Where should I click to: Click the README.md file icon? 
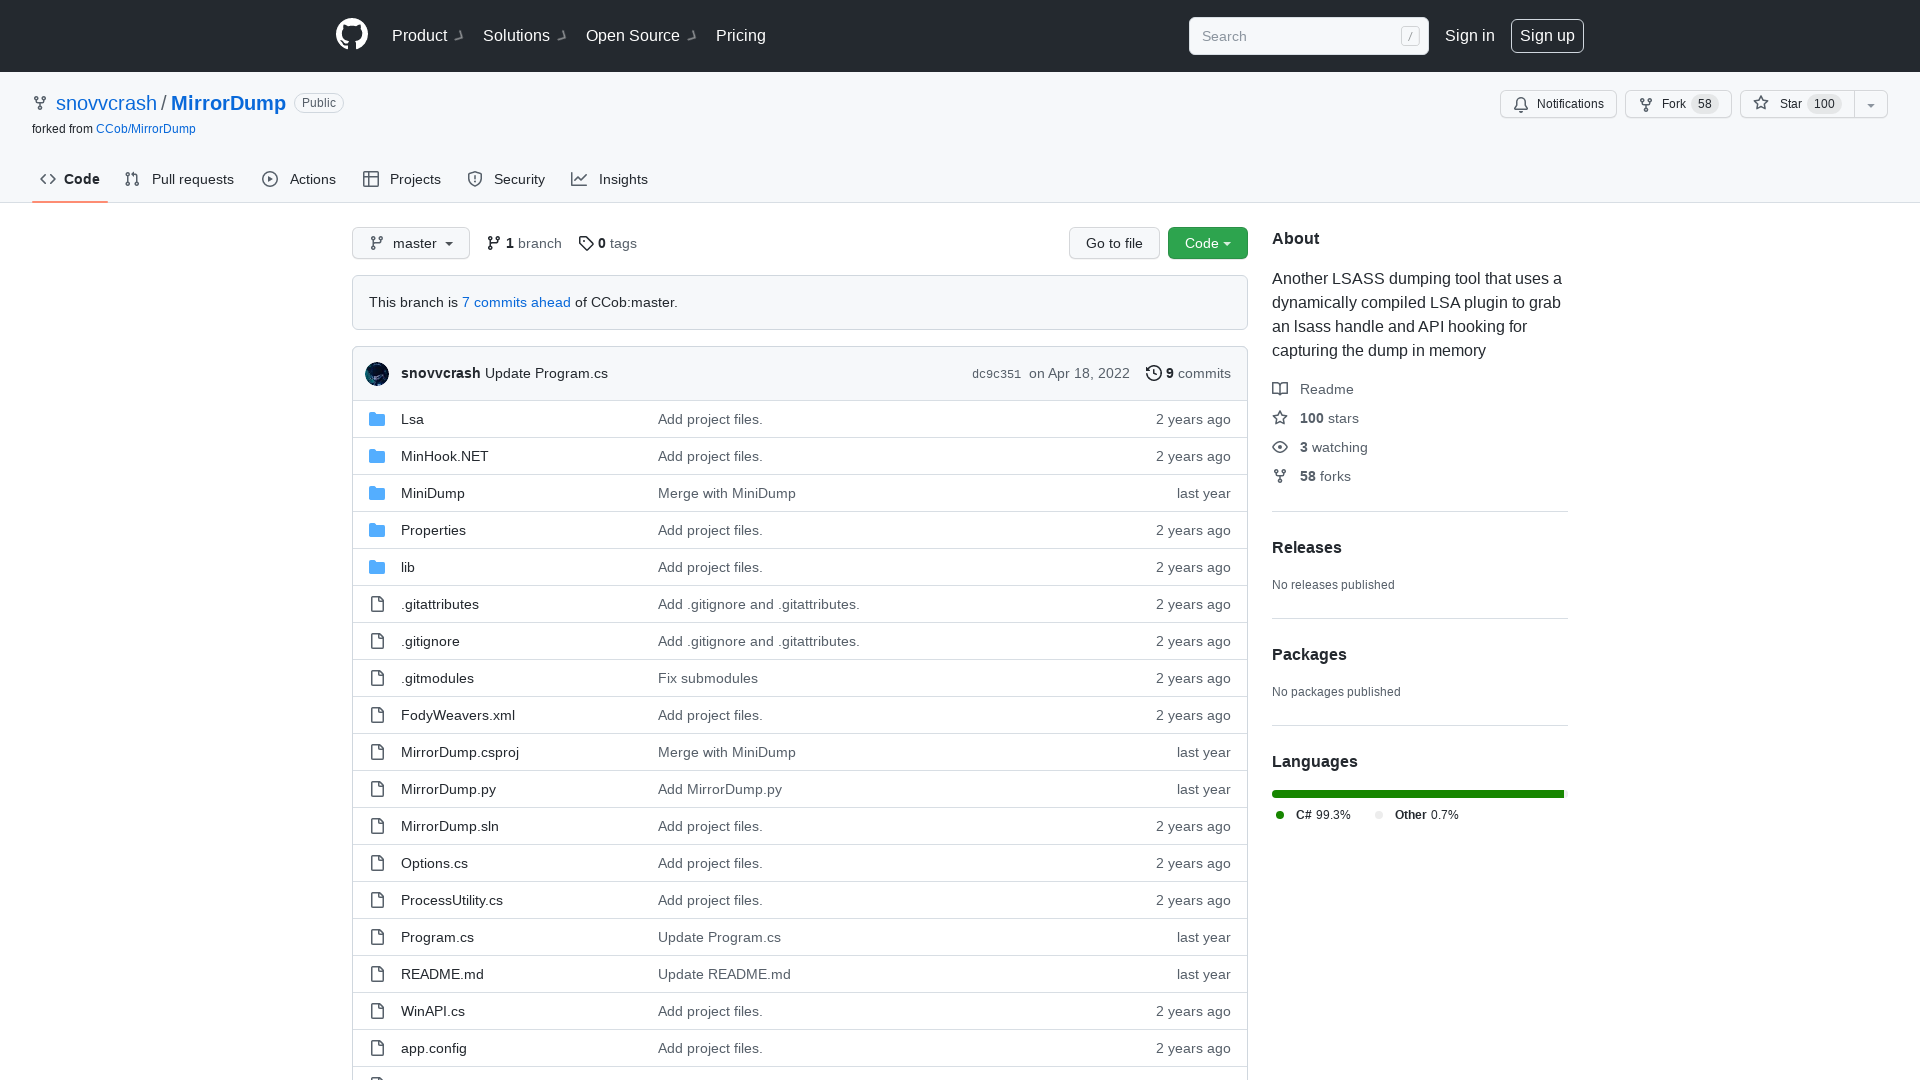click(x=377, y=974)
